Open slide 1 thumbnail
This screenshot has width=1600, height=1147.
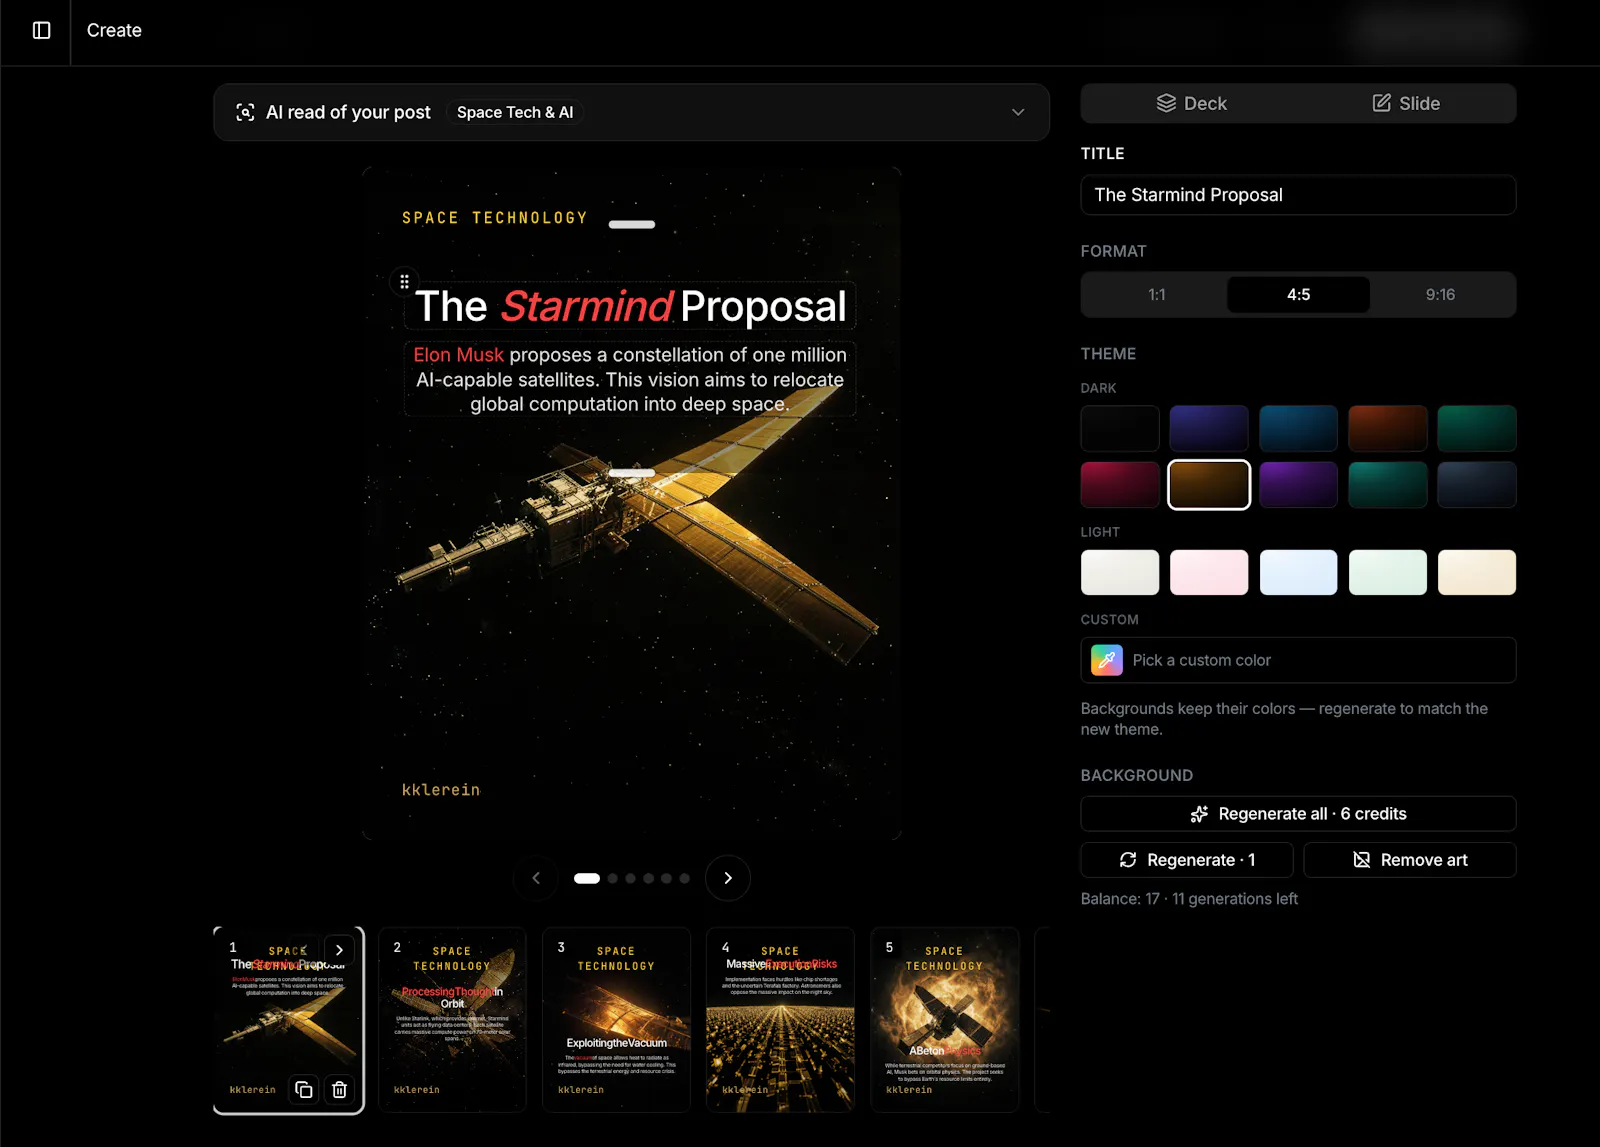(x=289, y=1020)
